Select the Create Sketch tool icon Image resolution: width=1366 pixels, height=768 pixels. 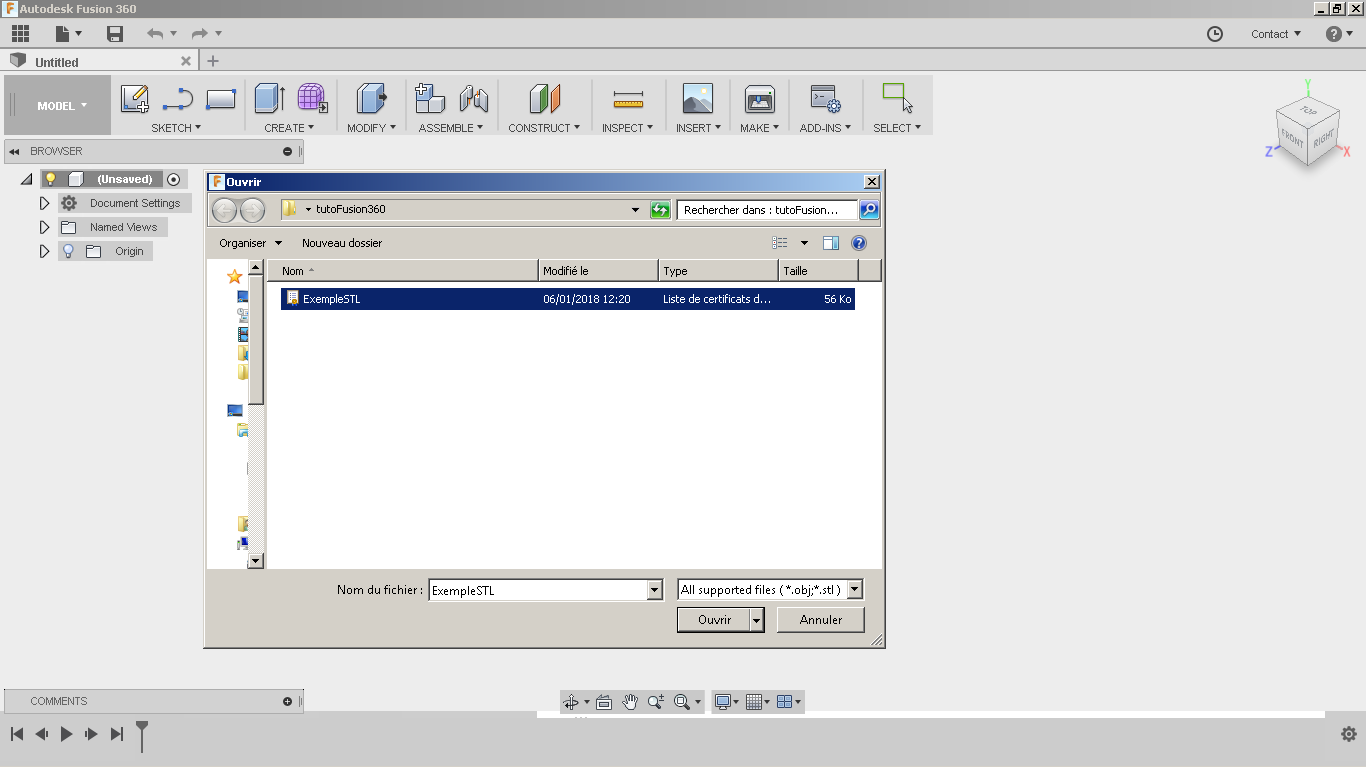click(135, 99)
